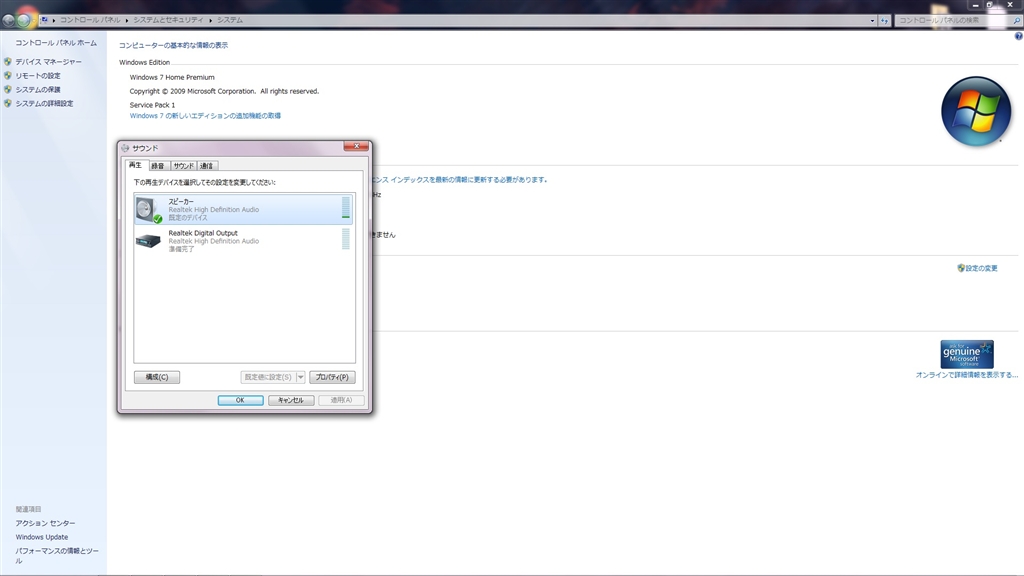Open パフォーマンスの情報とツール link

pyautogui.click(x=57, y=555)
